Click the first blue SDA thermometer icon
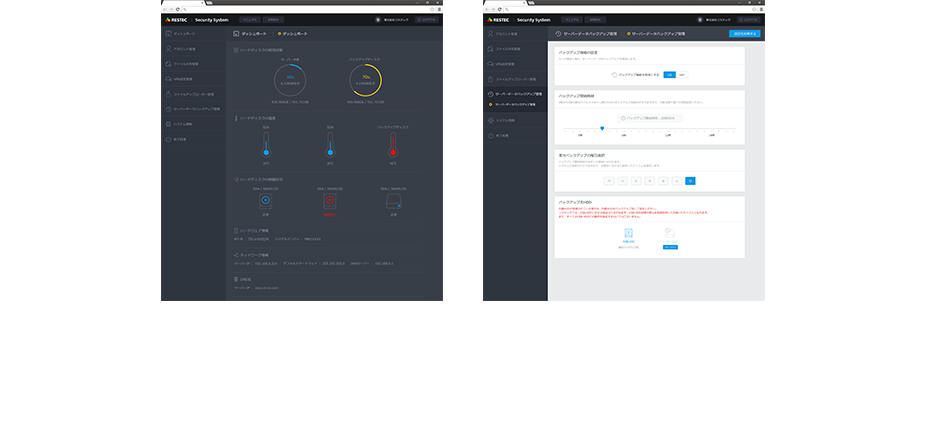The height and width of the screenshot is (435, 925). point(266,145)
